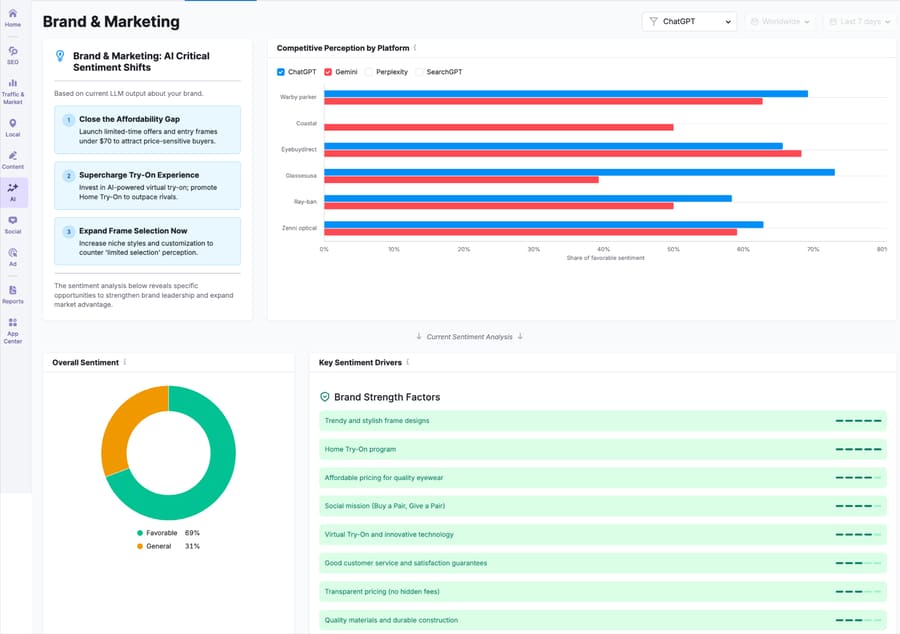Screen dimensions: 900x634
Task: Click Glassesusa blue ChatGPT bar
Action: pyautogui.click(x=579, y=172)
